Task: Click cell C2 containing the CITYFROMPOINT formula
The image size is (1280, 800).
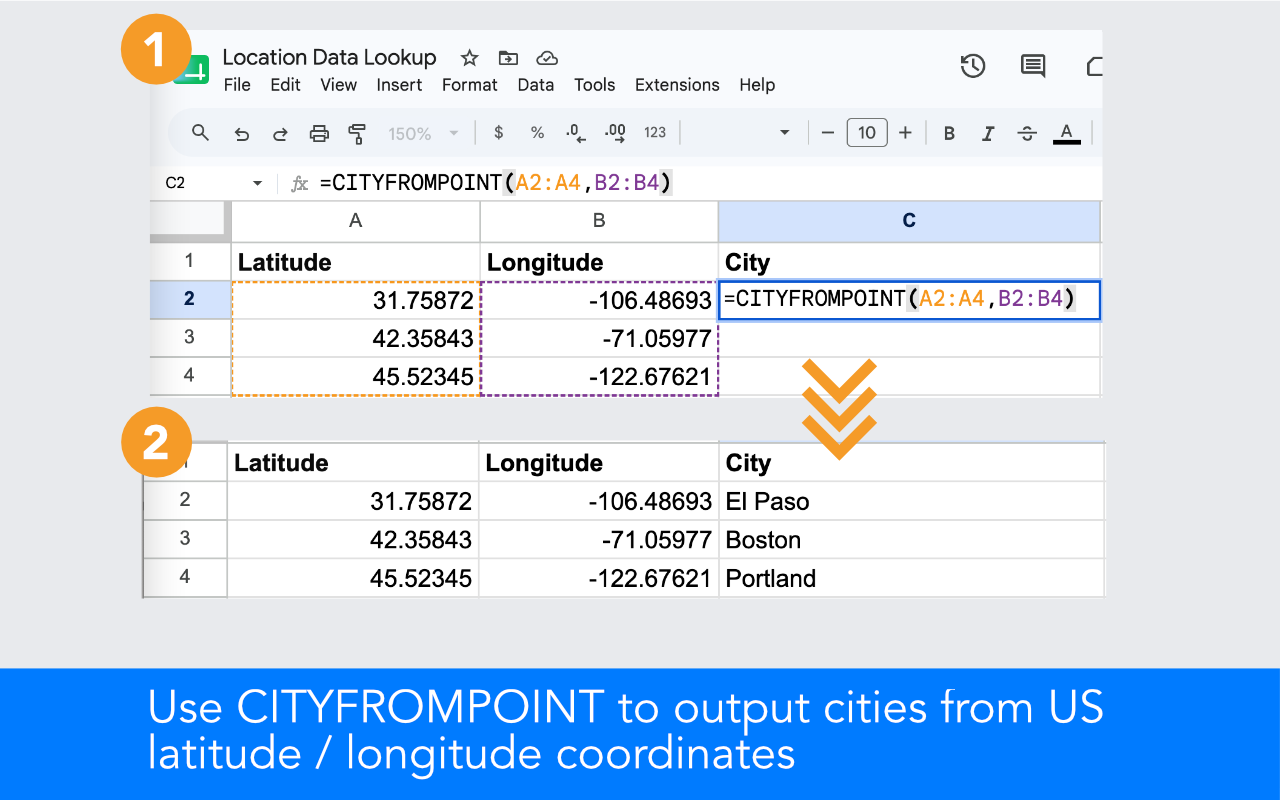Action: click(909, 300)
